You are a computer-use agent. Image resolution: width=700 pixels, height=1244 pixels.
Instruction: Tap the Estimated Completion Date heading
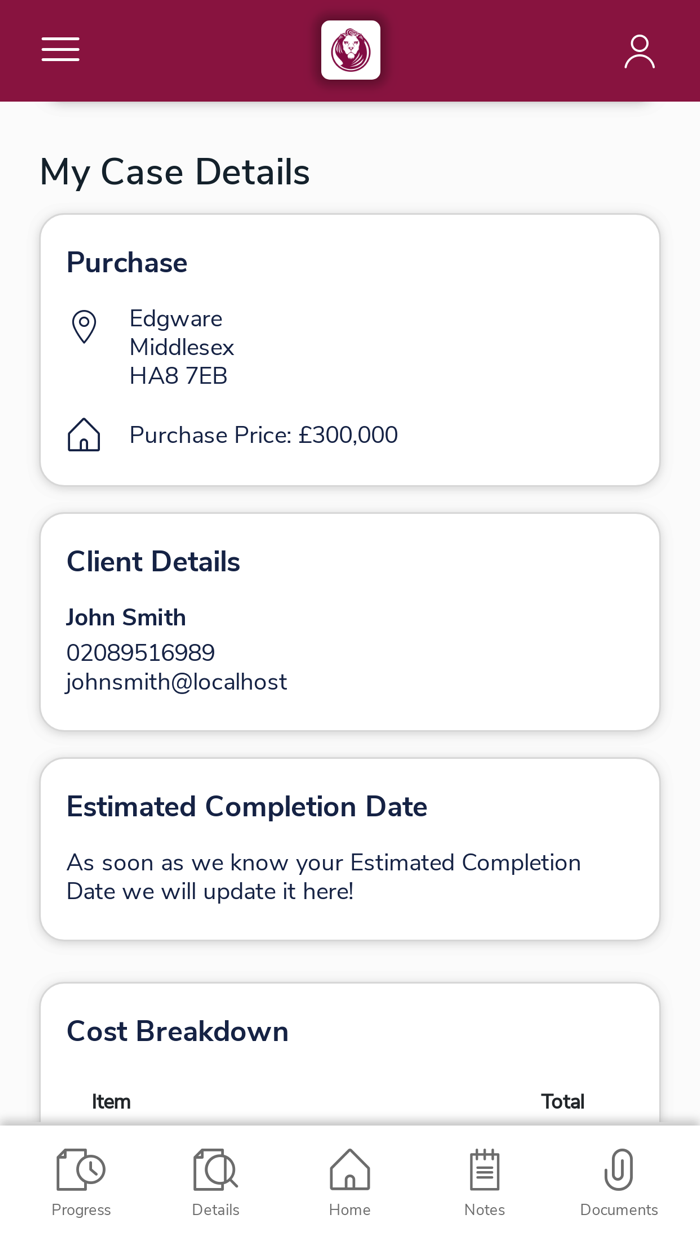click(x=247, y=806)
